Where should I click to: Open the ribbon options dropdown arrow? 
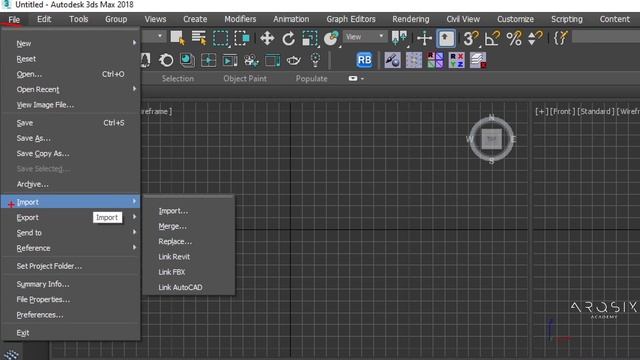(362, 79)
